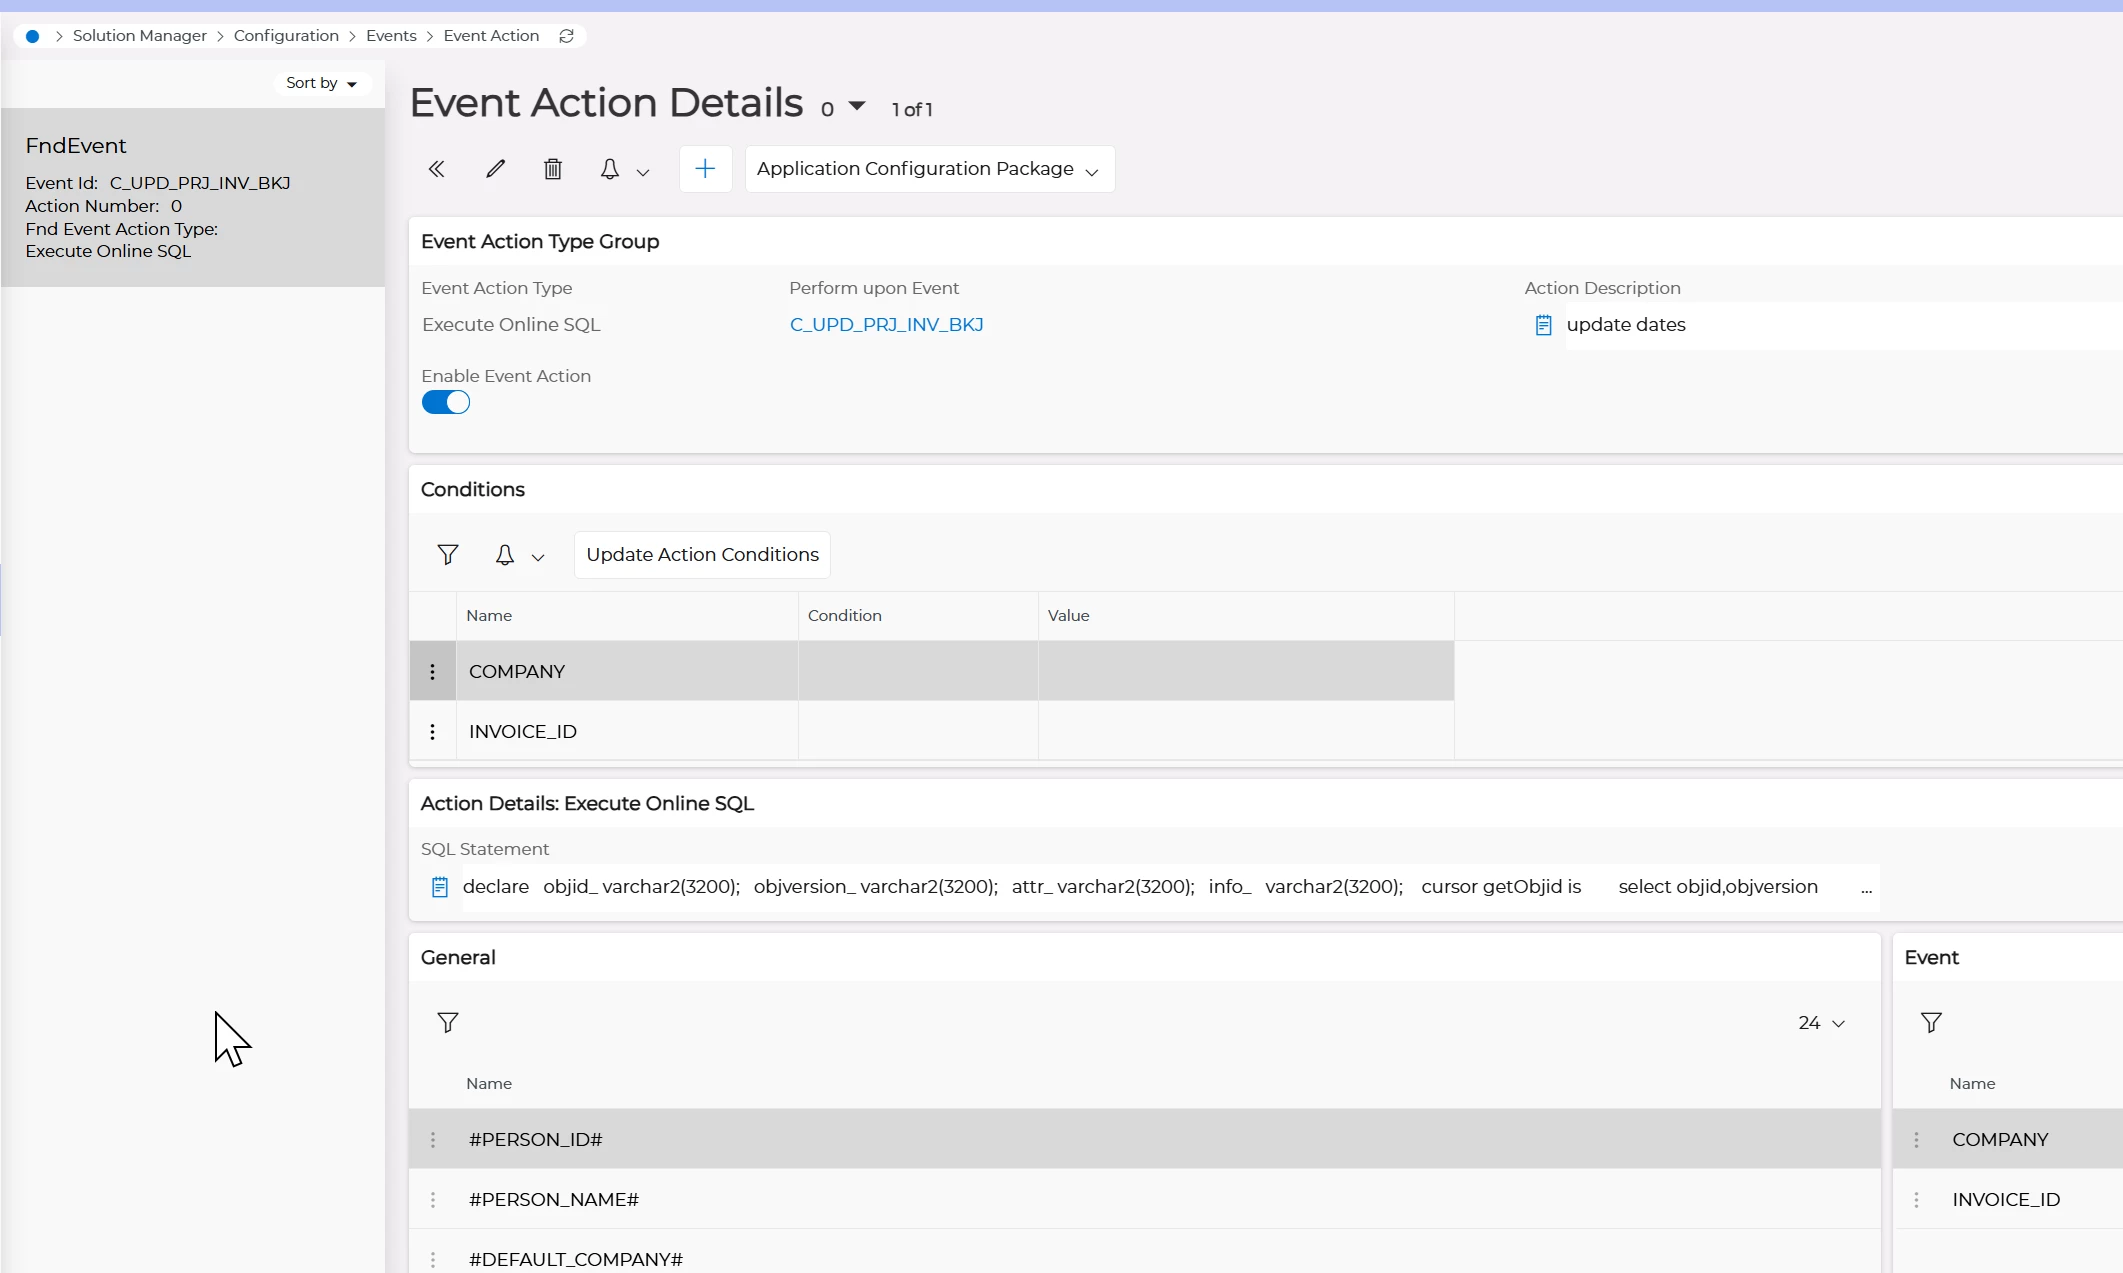The image size is (2123, 1273).
Task: Open Application Configuration Package dropdown
Action: tap(929, 169)
